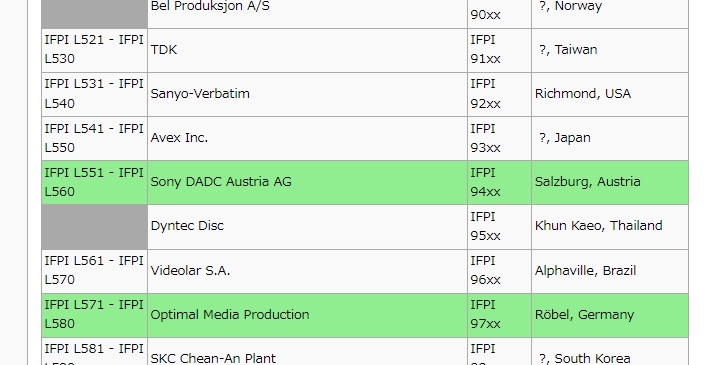
Task: Click the Richmond, USA location cell
Action: click(x=610, y=94)
